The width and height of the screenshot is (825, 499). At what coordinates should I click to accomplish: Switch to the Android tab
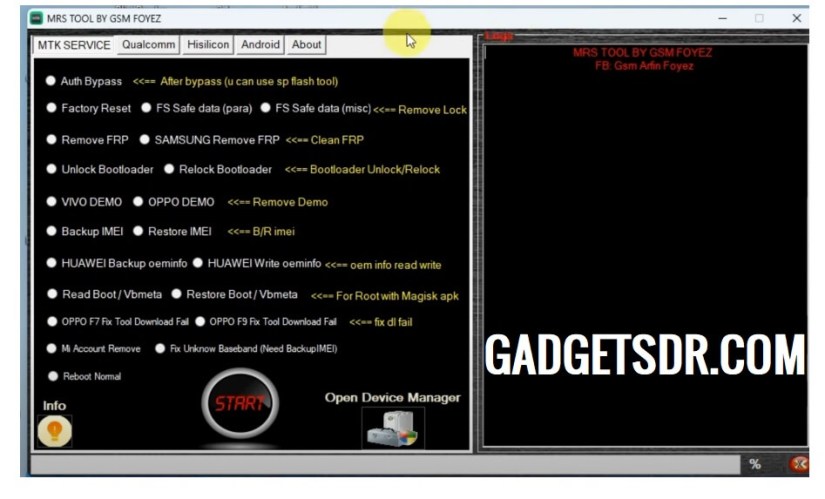(x=260, y=44)
